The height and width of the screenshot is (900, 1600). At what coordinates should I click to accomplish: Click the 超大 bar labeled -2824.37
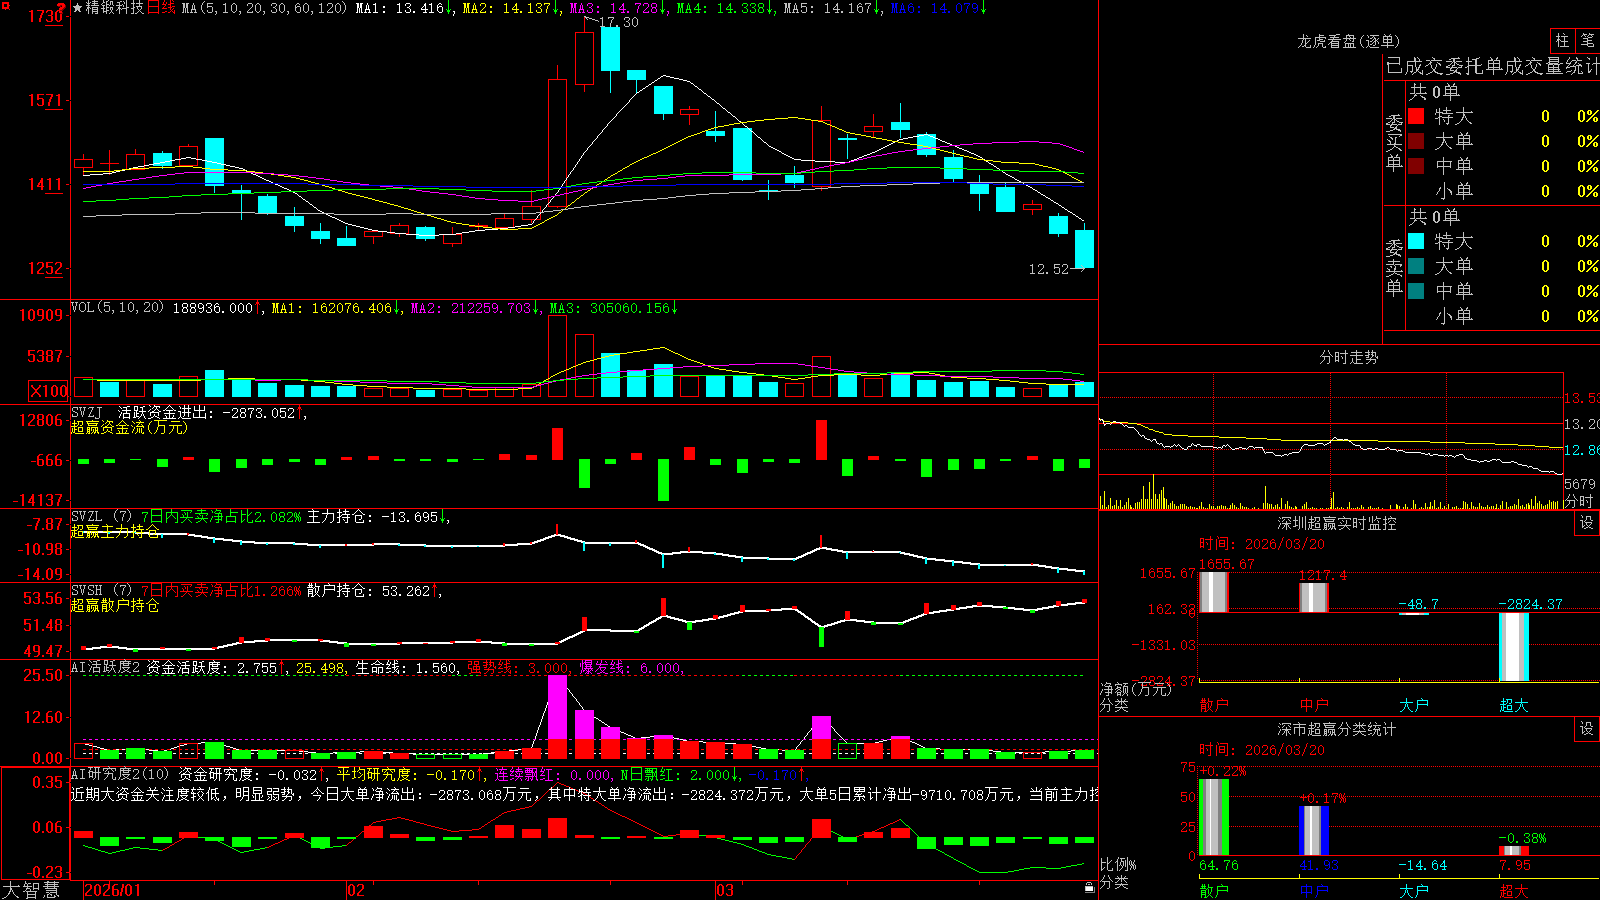1513,647
